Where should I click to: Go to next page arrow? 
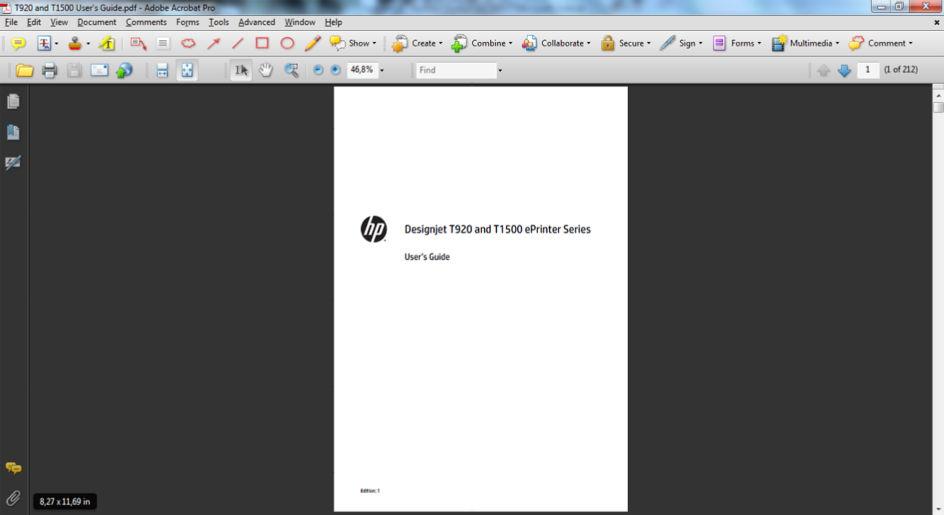[844, 70]
